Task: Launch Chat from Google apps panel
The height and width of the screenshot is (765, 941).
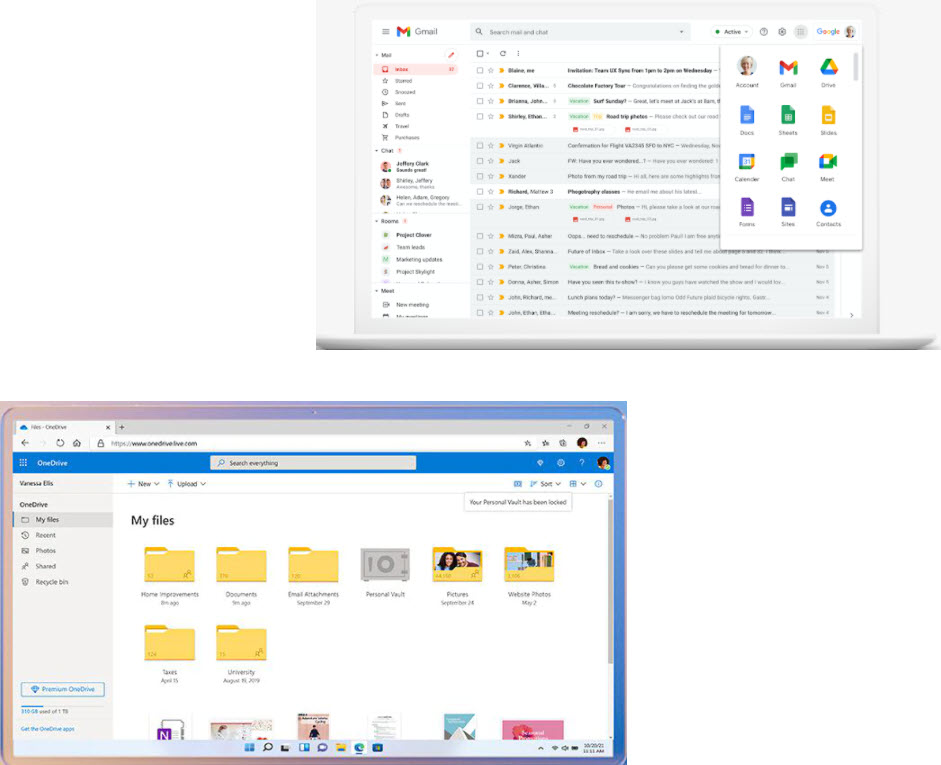Action: [788, 166]
